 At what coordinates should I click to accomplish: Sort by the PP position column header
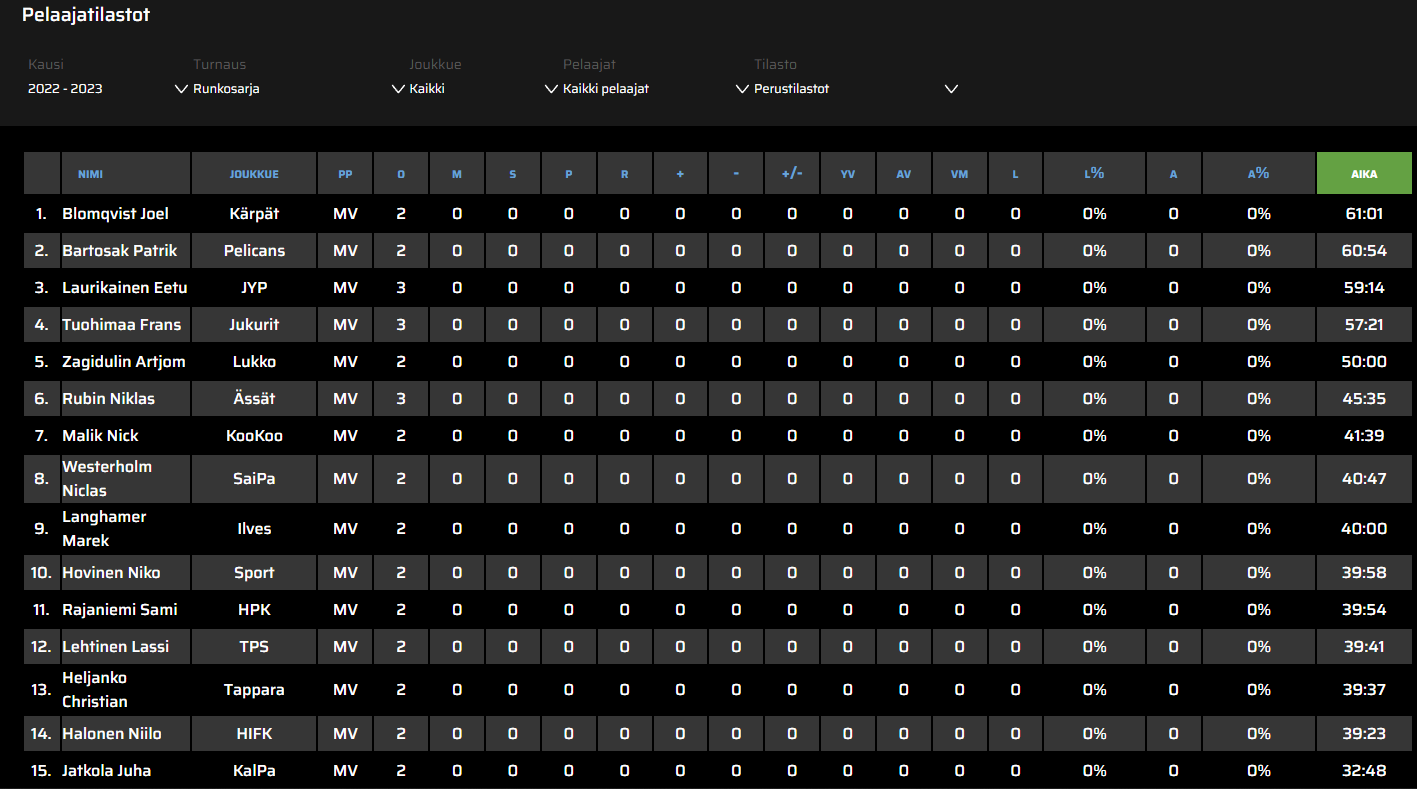(x=345, y=173)
